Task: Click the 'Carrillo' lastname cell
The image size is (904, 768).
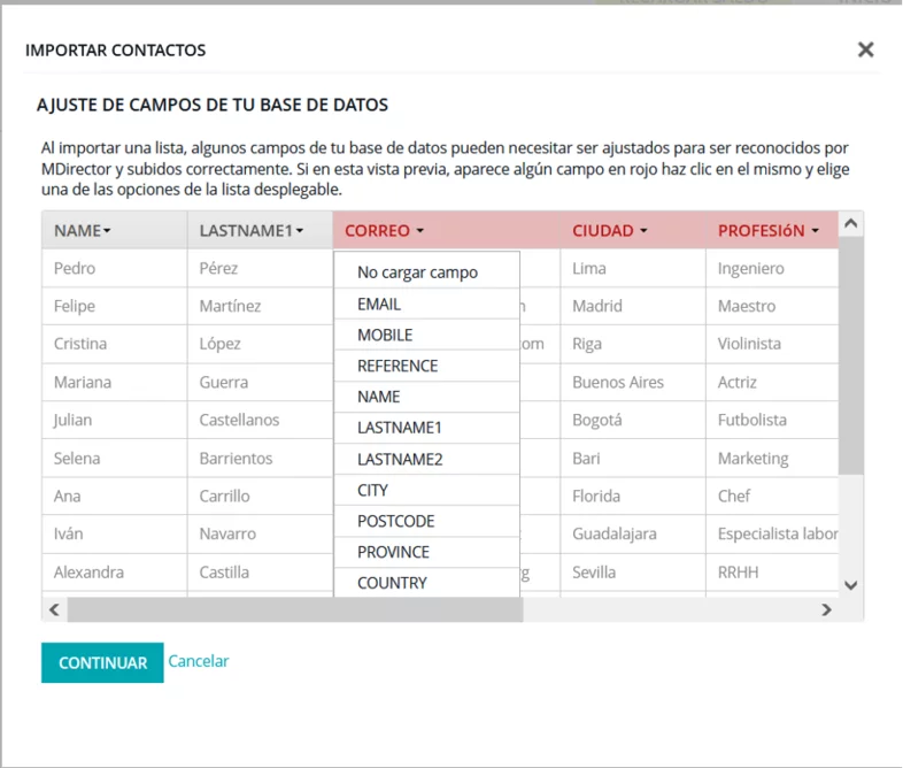Action: [260, 496]
